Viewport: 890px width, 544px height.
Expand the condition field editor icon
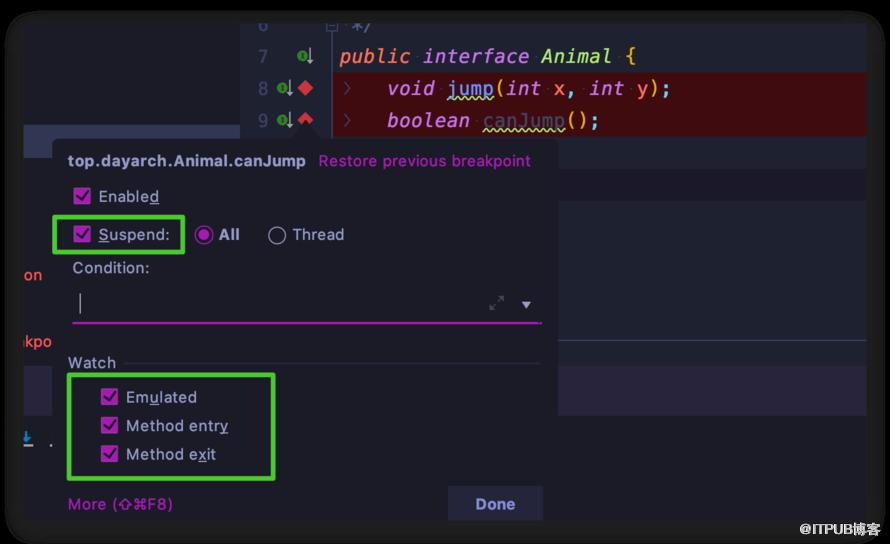tap(497, 303)
